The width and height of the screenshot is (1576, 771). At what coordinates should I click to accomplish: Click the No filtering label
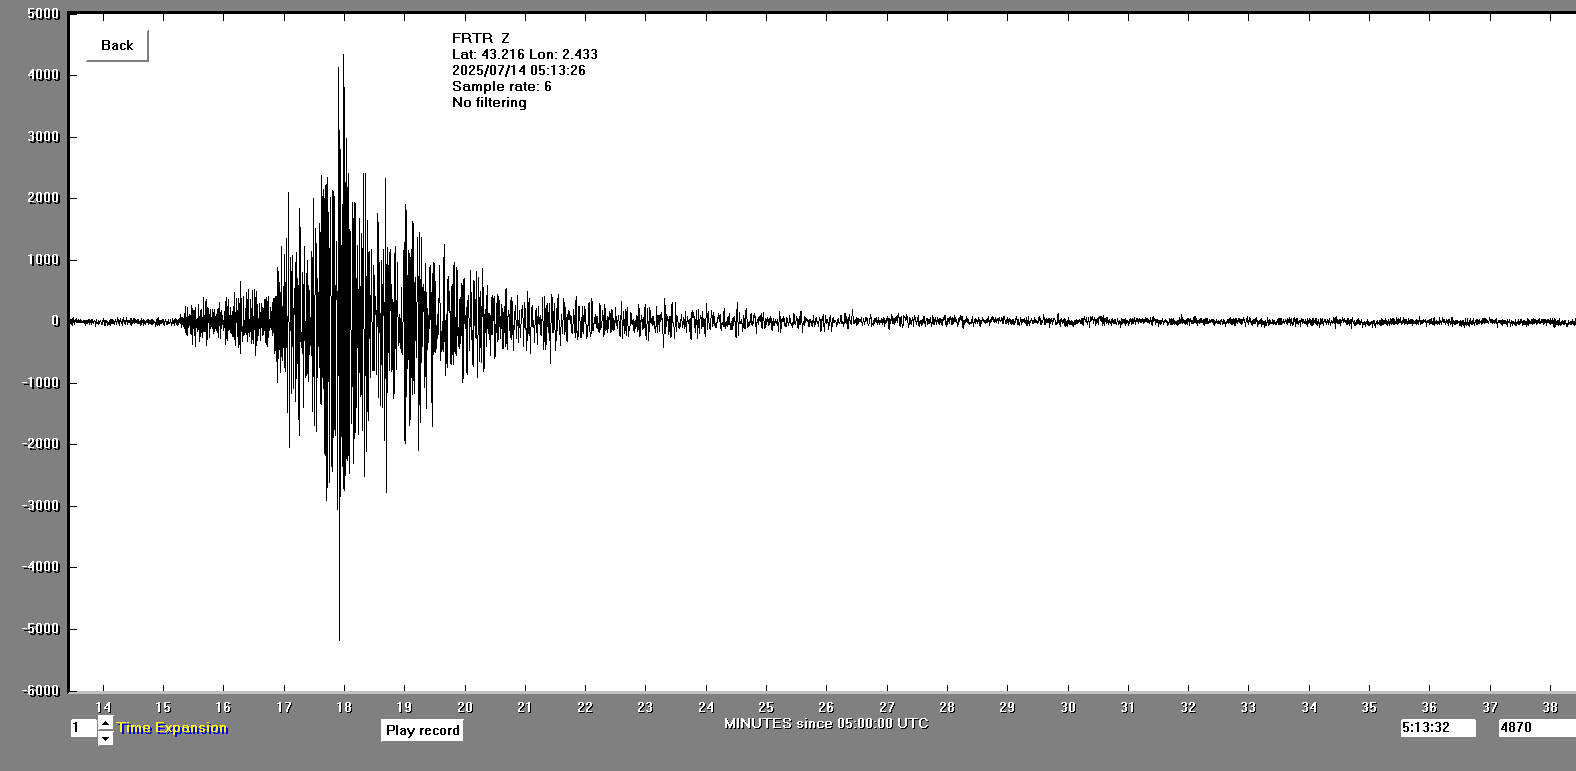tap(489, 102)
